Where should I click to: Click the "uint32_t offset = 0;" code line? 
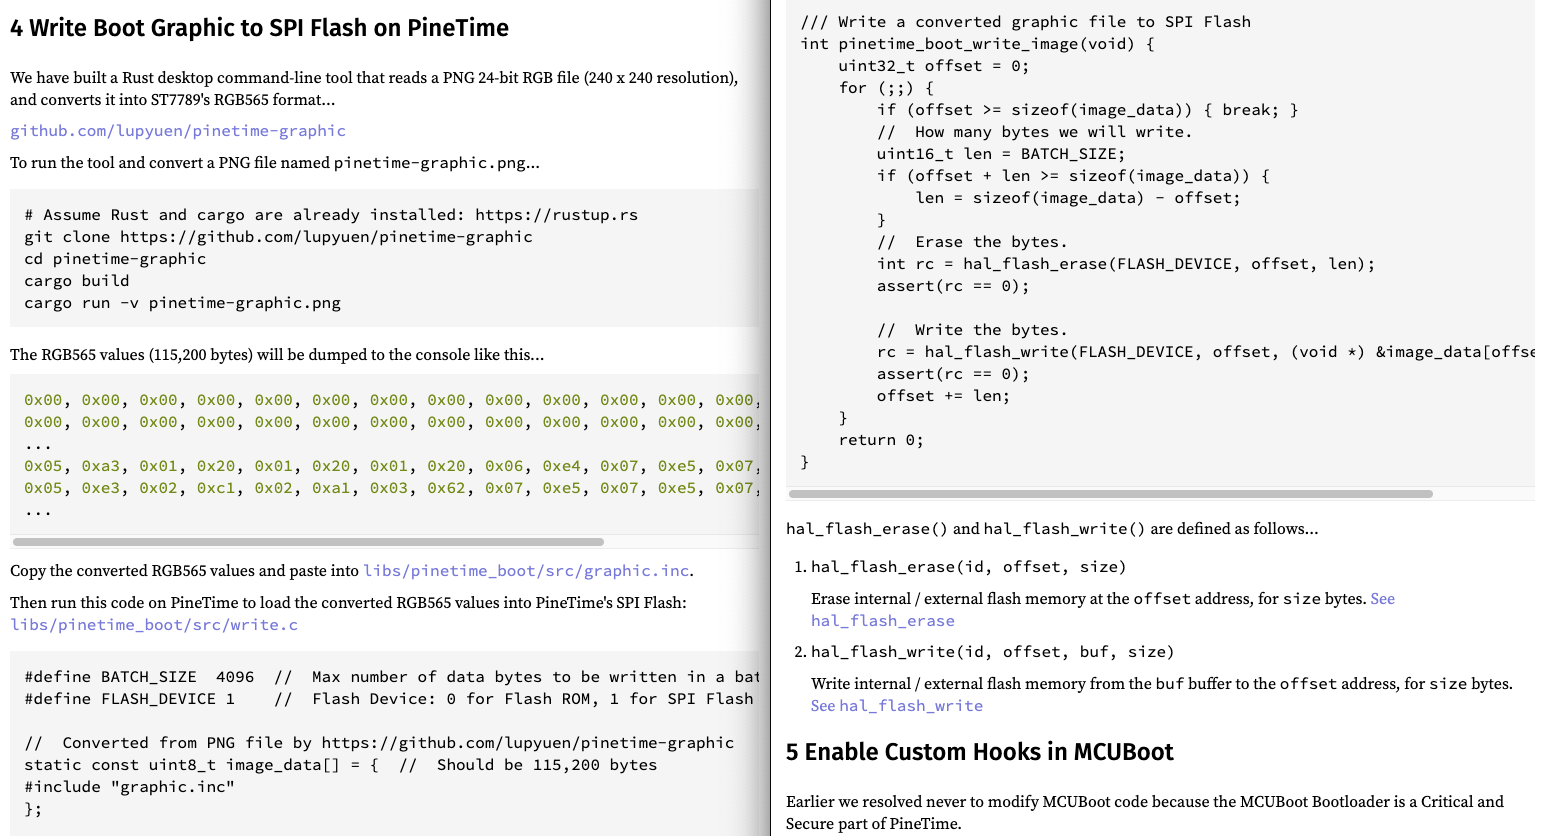click(x=933, y=66)
